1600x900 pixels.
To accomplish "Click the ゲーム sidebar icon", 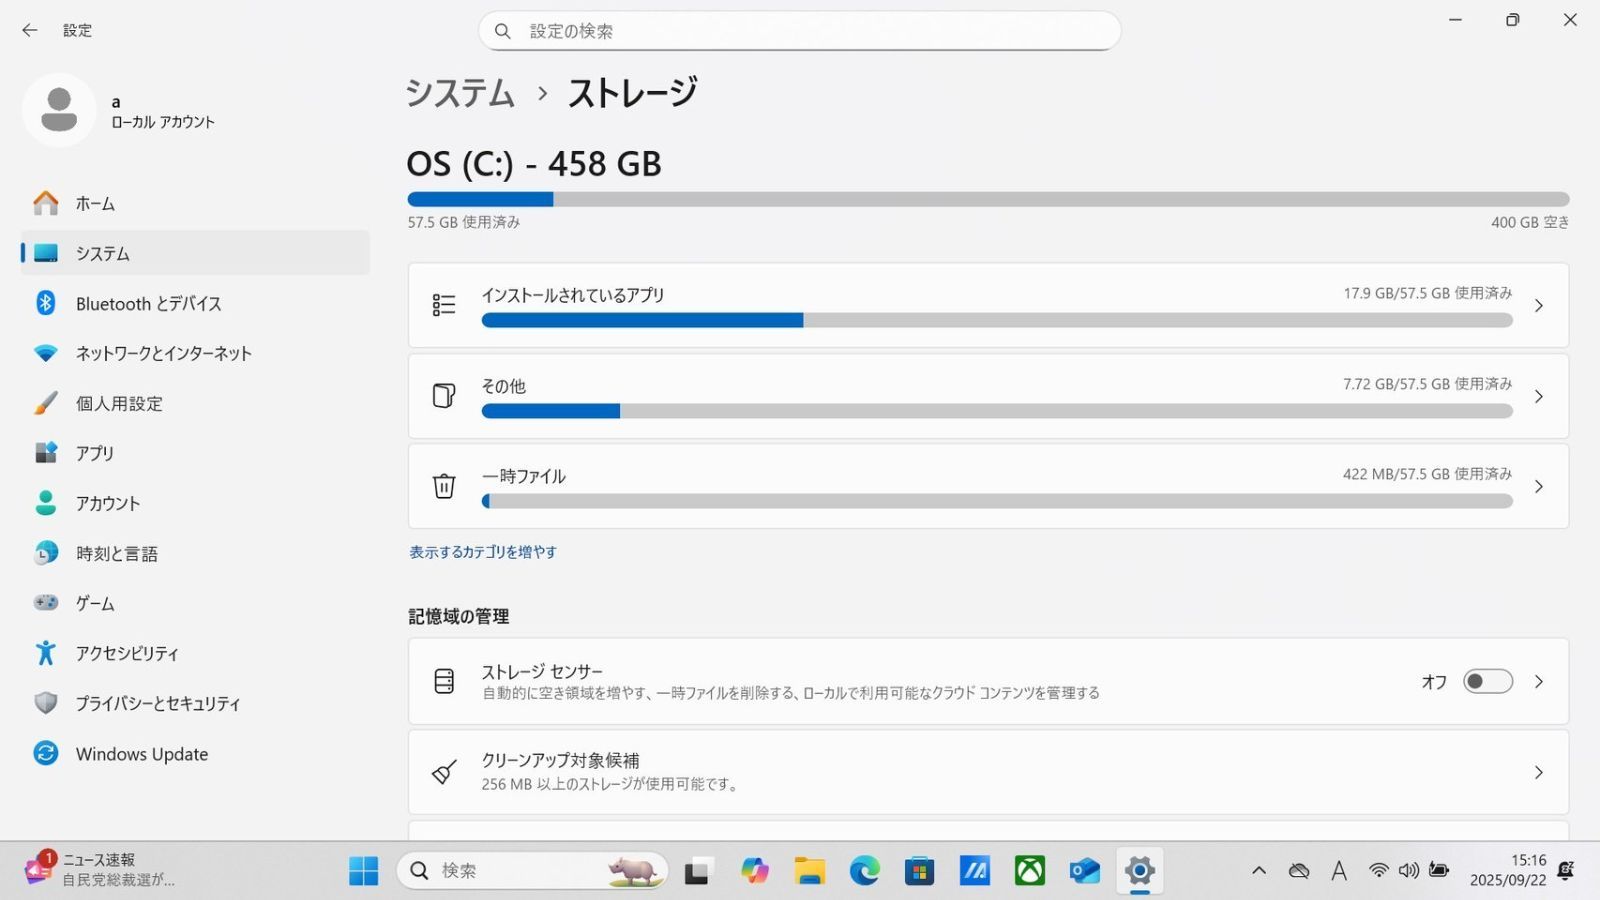I will [45, 603].
